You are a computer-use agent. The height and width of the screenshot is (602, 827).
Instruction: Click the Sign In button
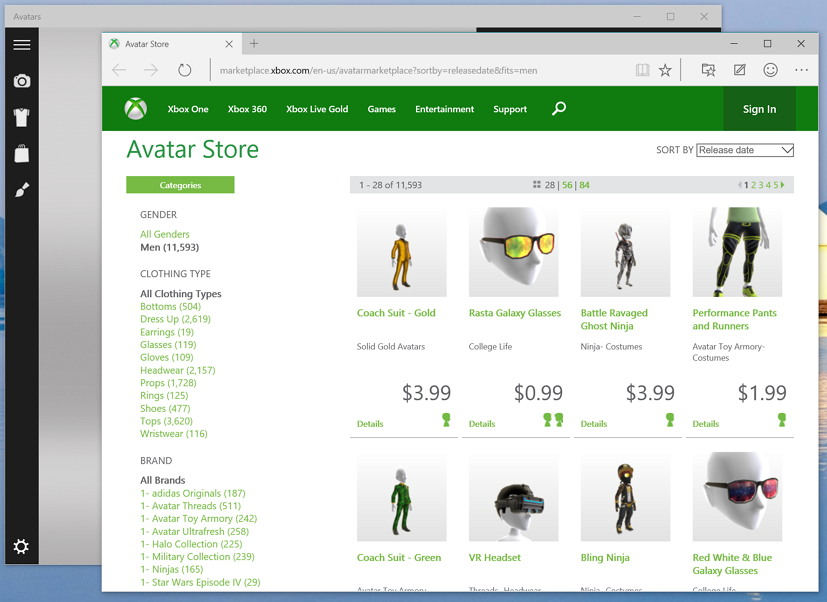click(759, 109)
